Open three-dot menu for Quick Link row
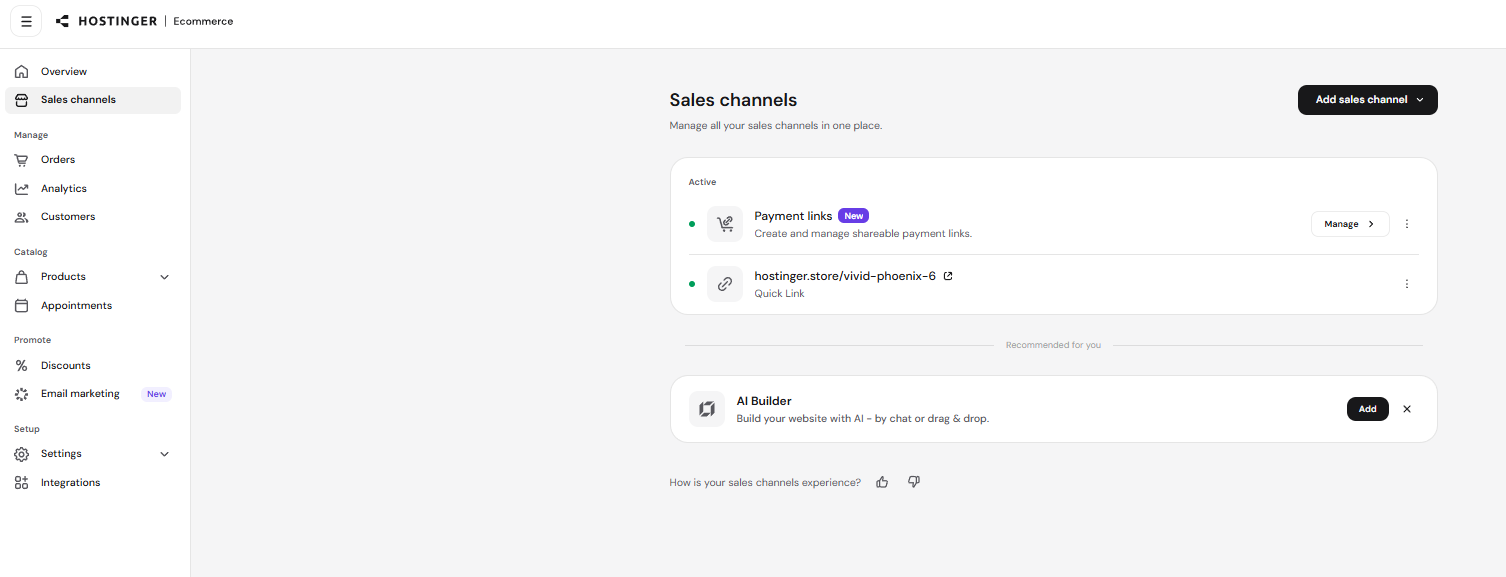Viewport: 1506px width, 577px height. tap(1407, 284)
